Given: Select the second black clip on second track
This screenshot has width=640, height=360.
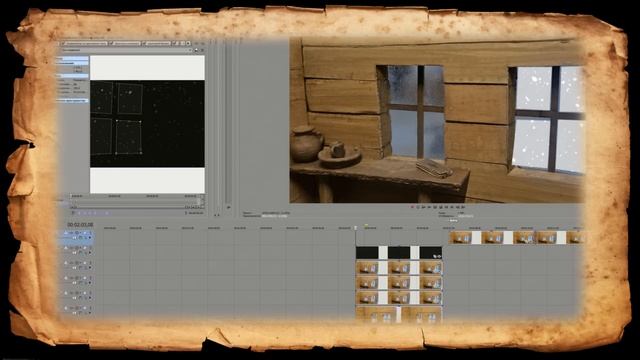Looking at the screenshot, I should (x=399, y=252).
